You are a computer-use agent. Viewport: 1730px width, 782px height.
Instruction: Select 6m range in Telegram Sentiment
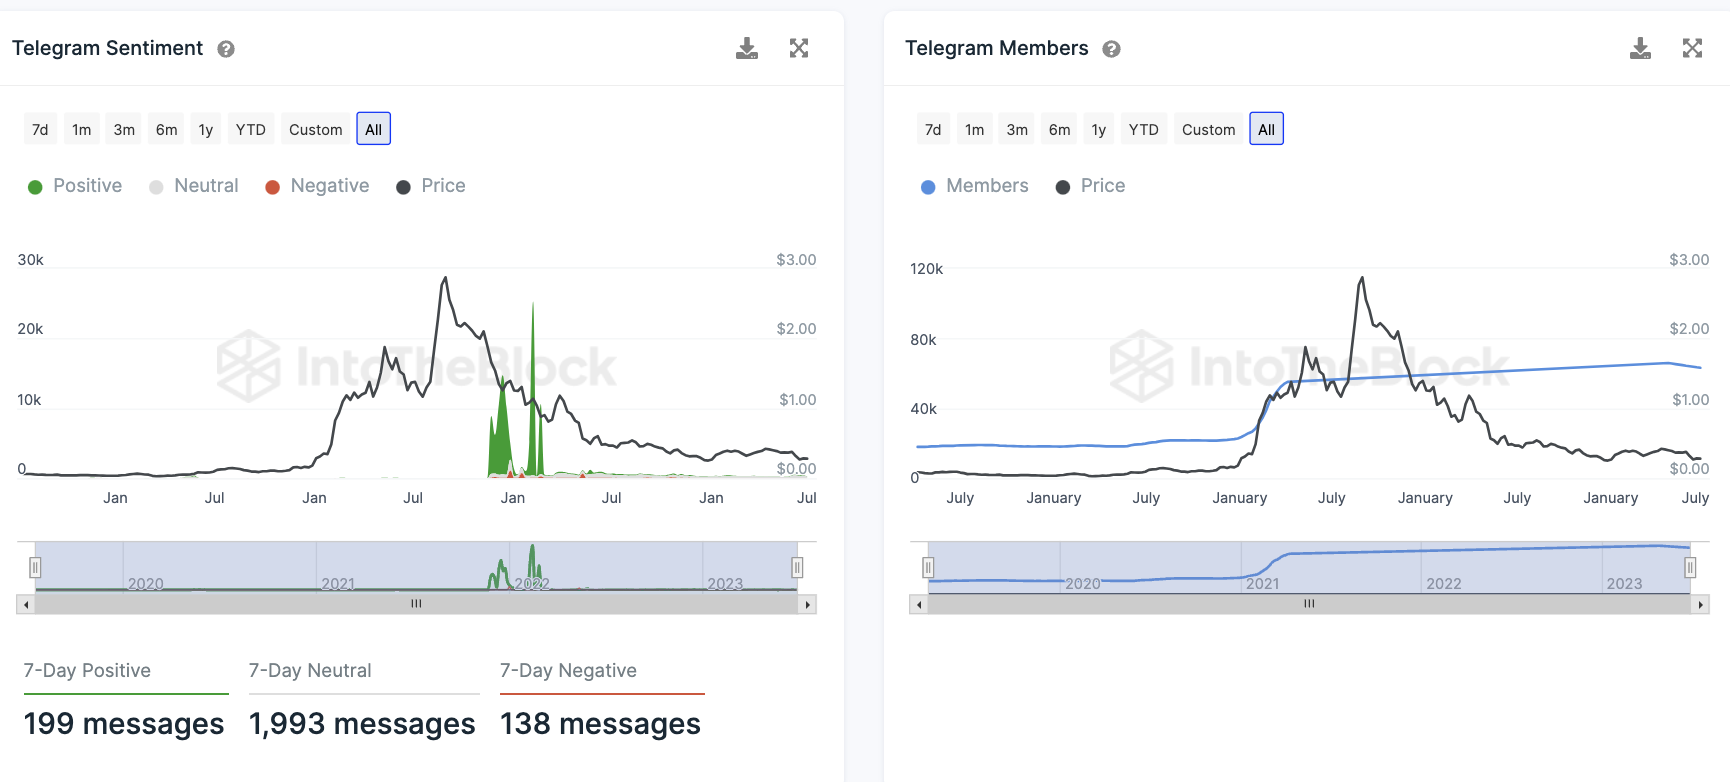click(x=167, y=129)
